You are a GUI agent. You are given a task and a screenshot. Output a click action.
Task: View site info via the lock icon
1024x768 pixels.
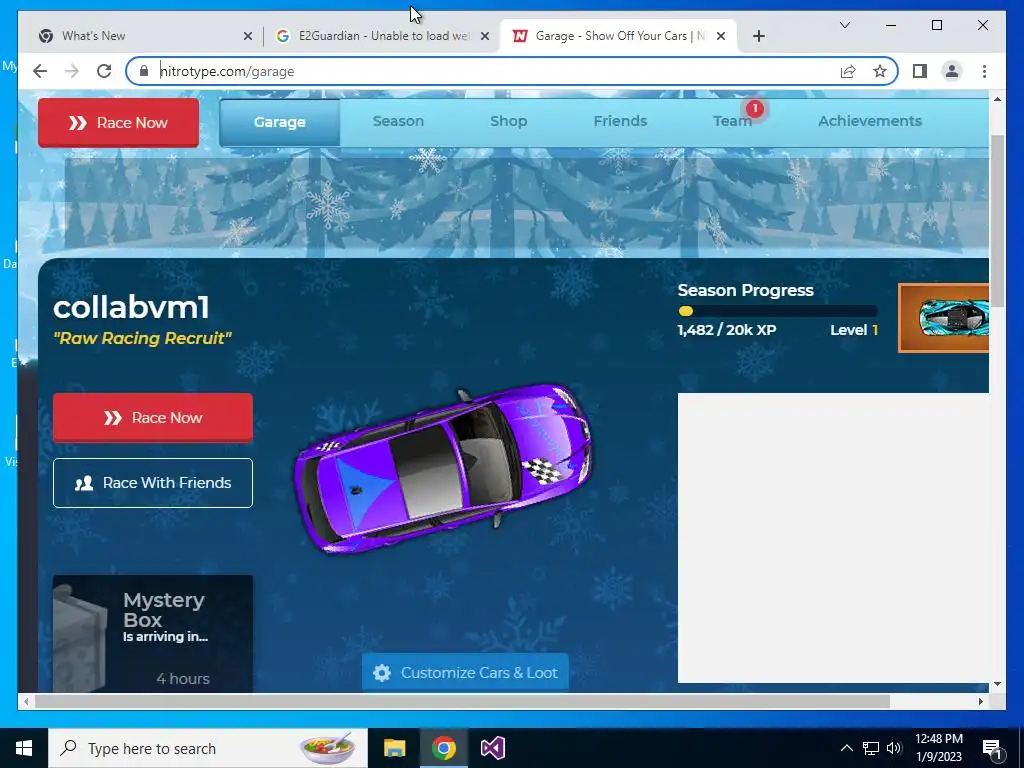click(x=144, y=71)
